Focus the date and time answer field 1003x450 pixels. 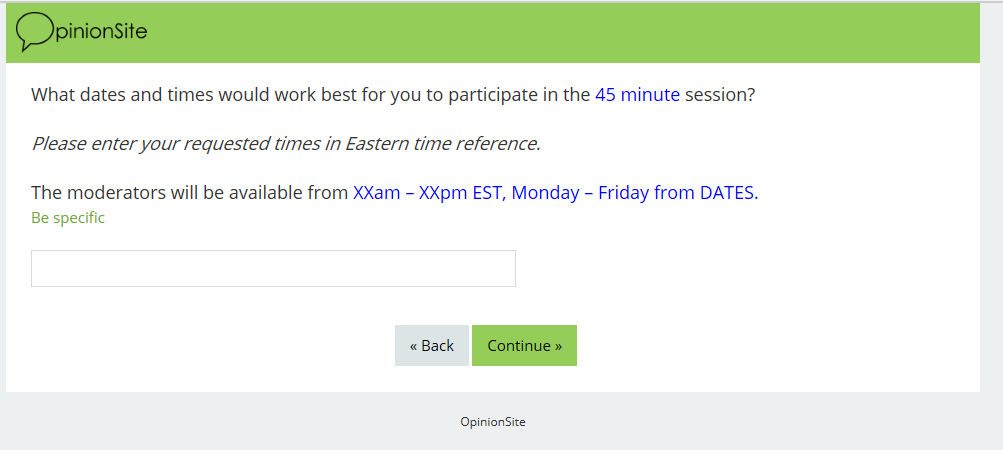(273, 268)
